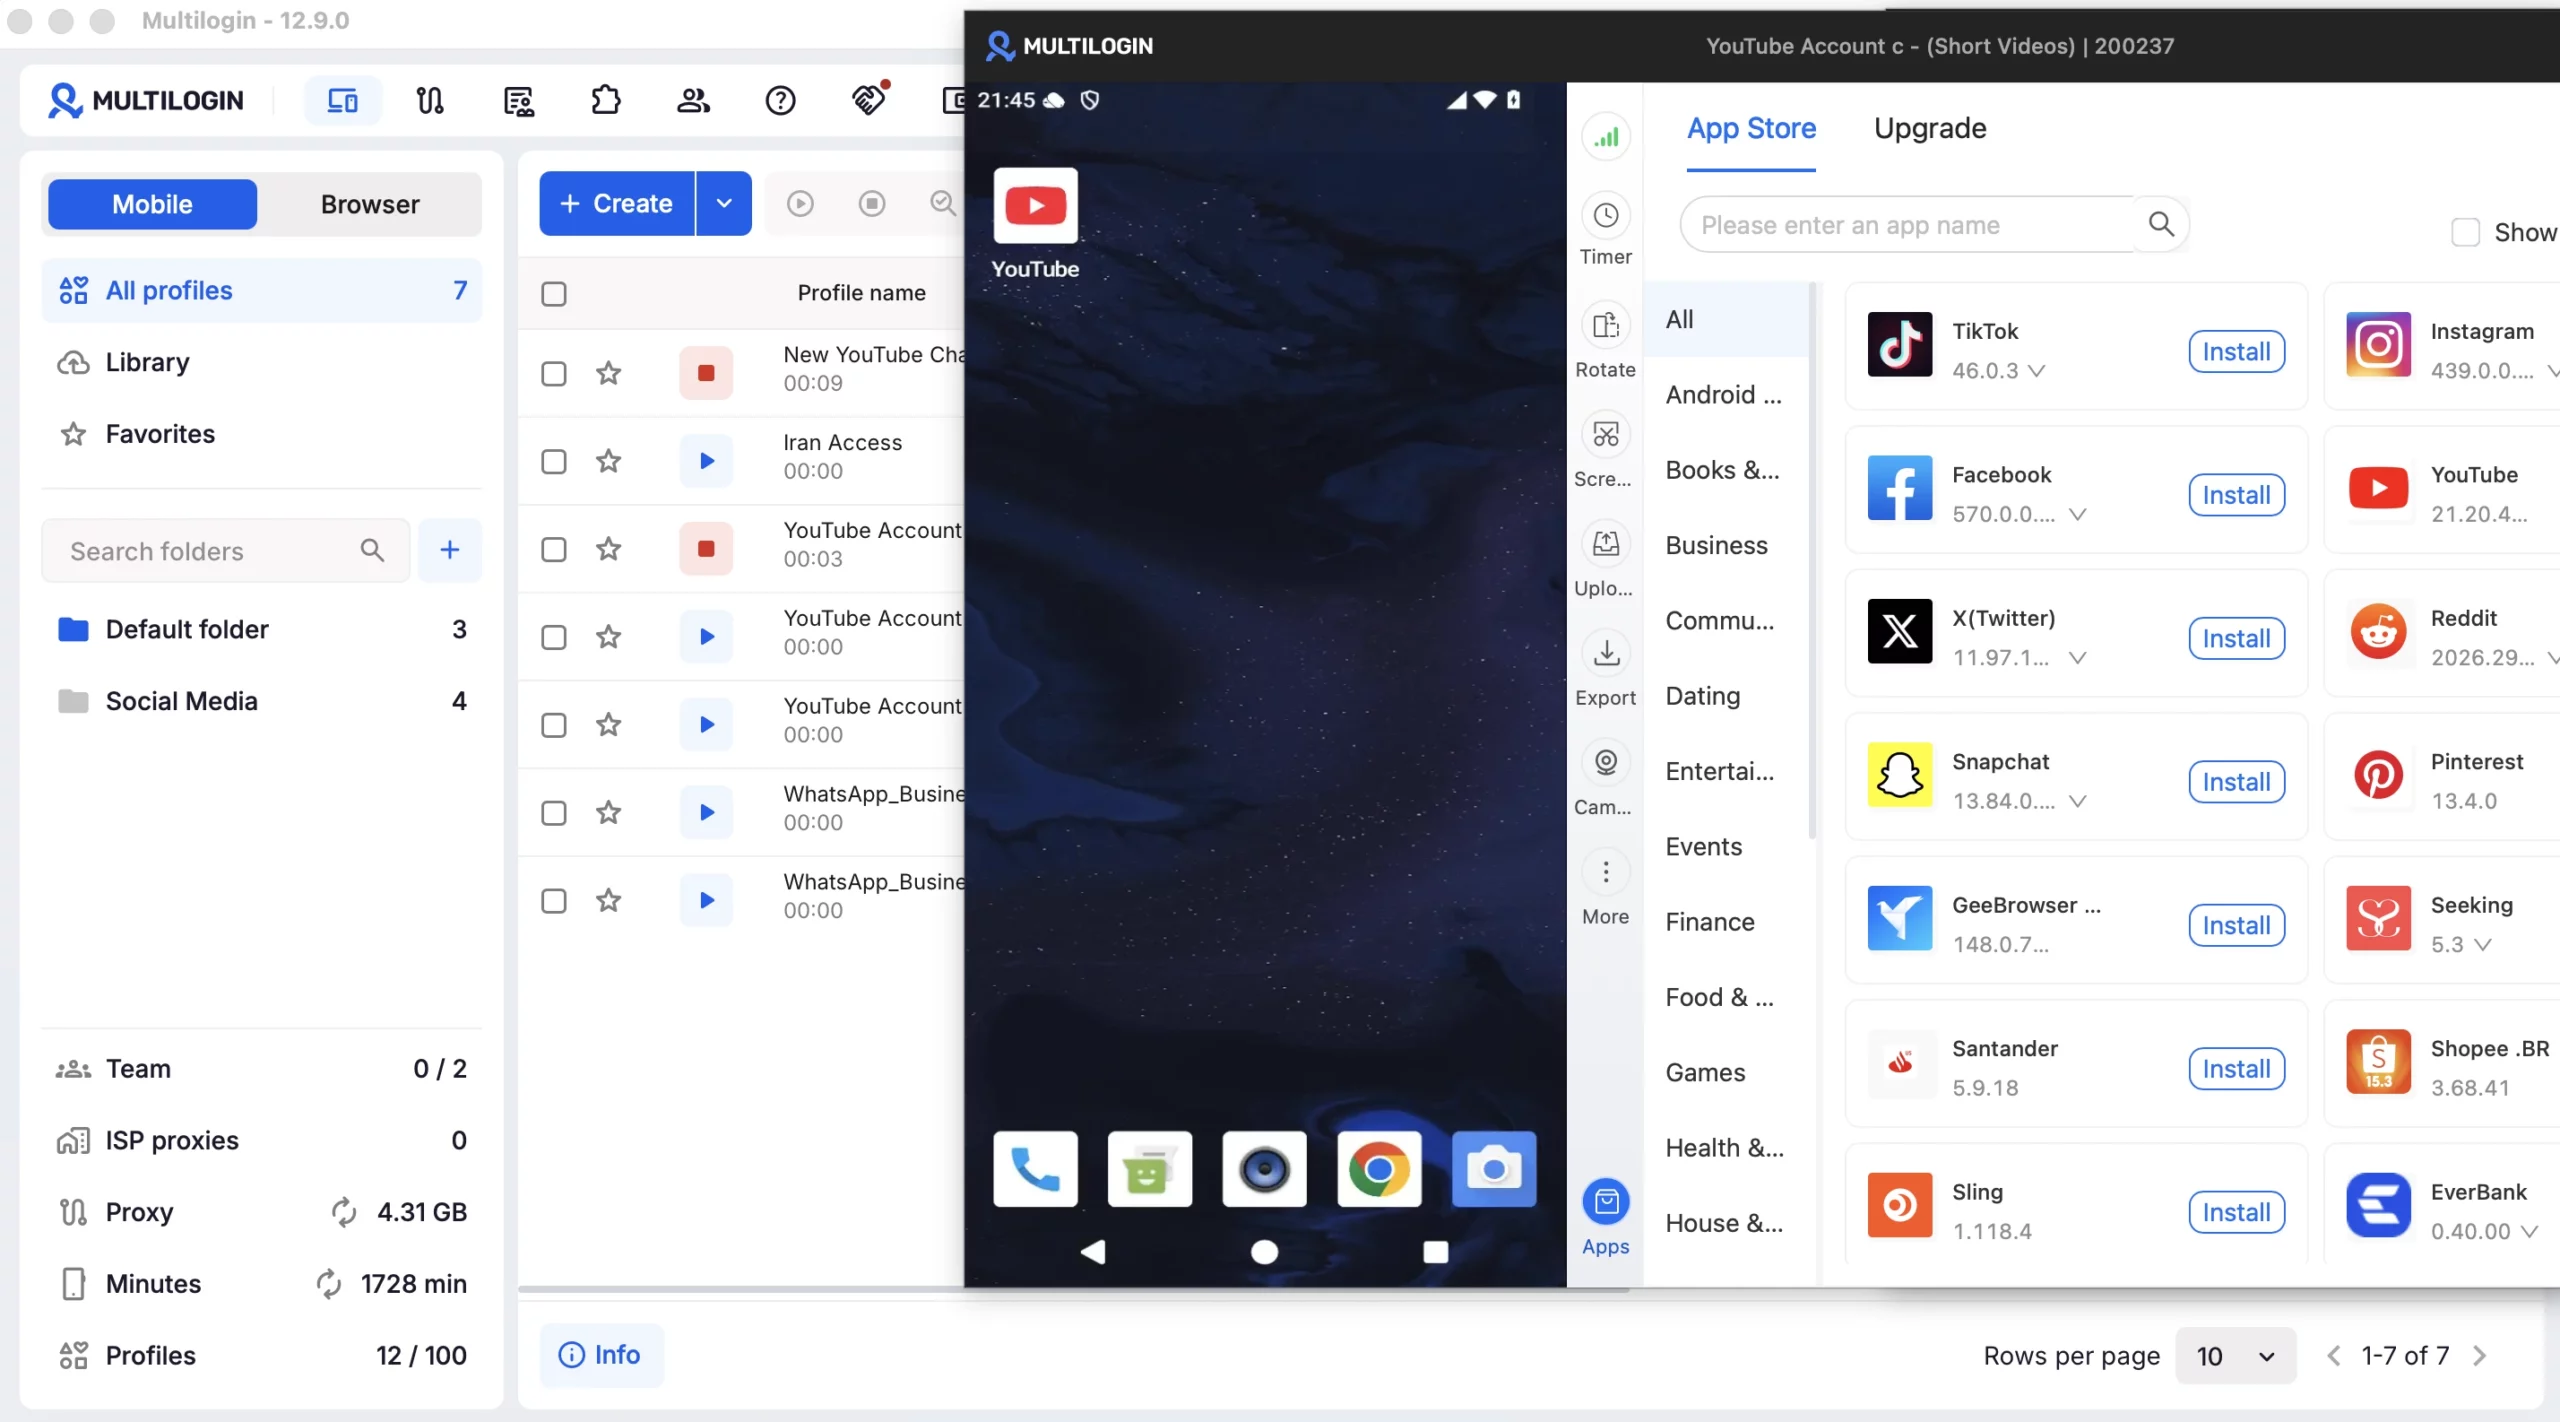Check the Iran Access row checkbox
Image resolution: width=2560 pixels, height=1422 pixels.
click(x=554, y=461)
